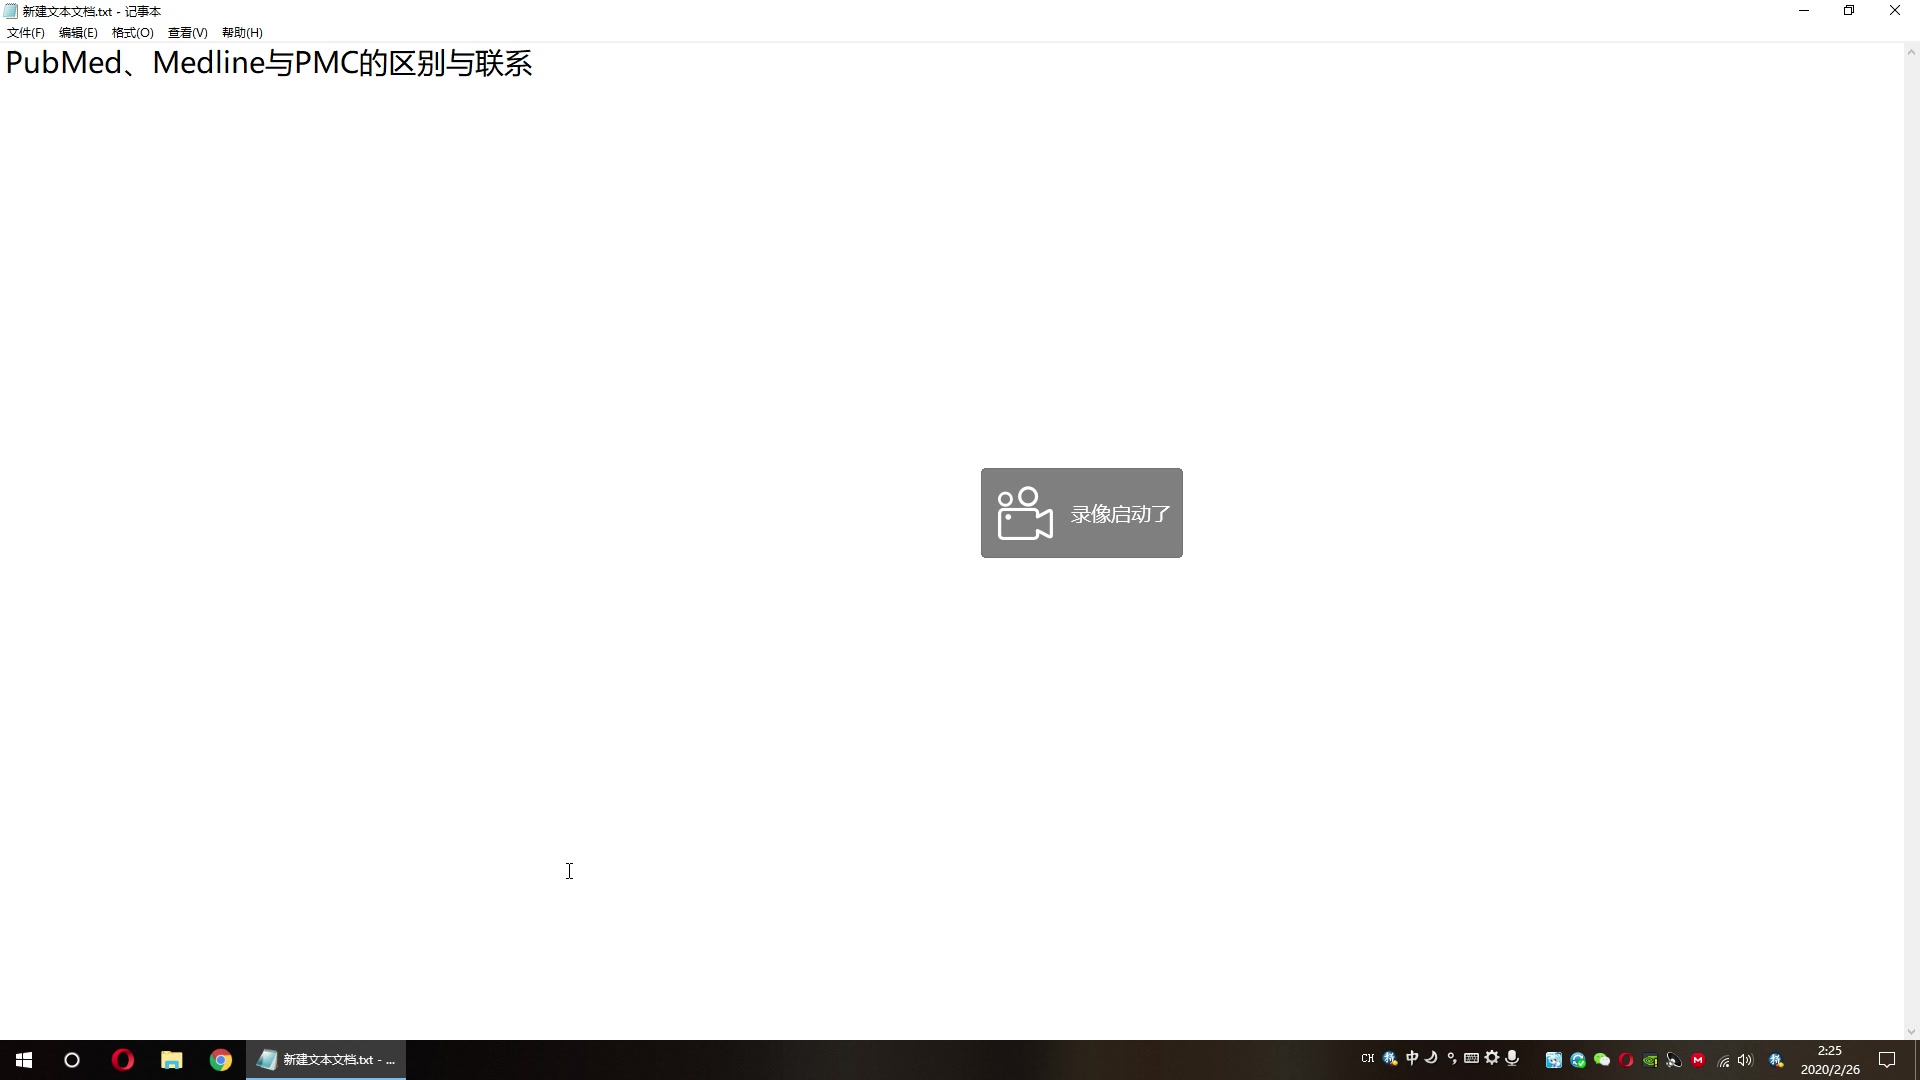This screenshot has width=1920, height=1080.
Task: Click the scrollbar down arrow in Notepad
Action: [1911, 1031]
